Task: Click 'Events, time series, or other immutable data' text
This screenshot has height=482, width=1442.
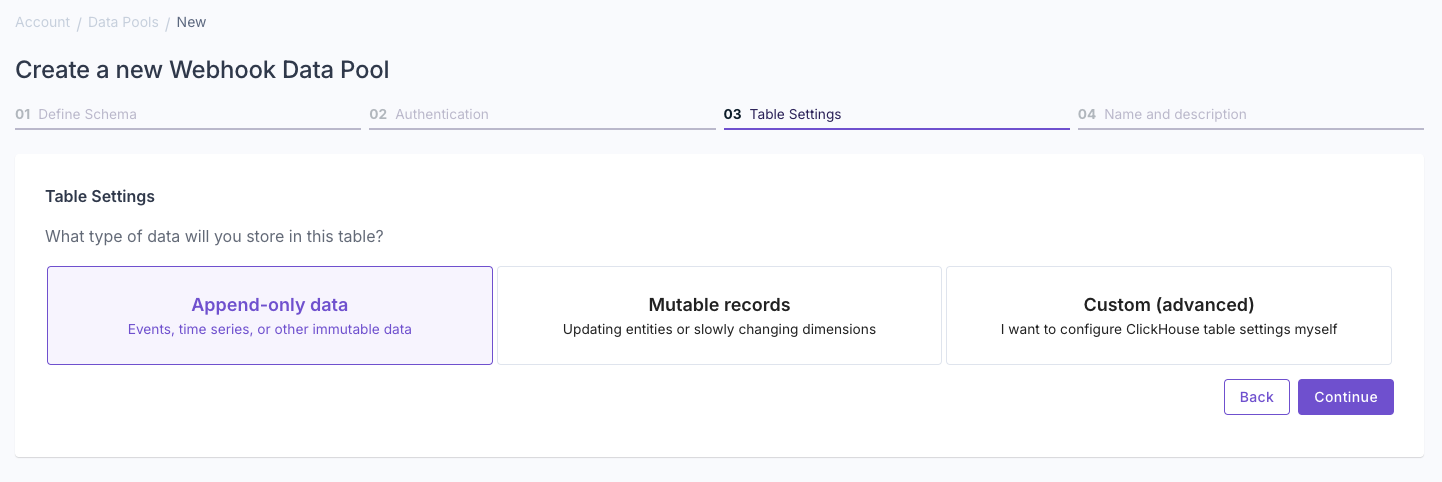Action: tap(270, 329)
